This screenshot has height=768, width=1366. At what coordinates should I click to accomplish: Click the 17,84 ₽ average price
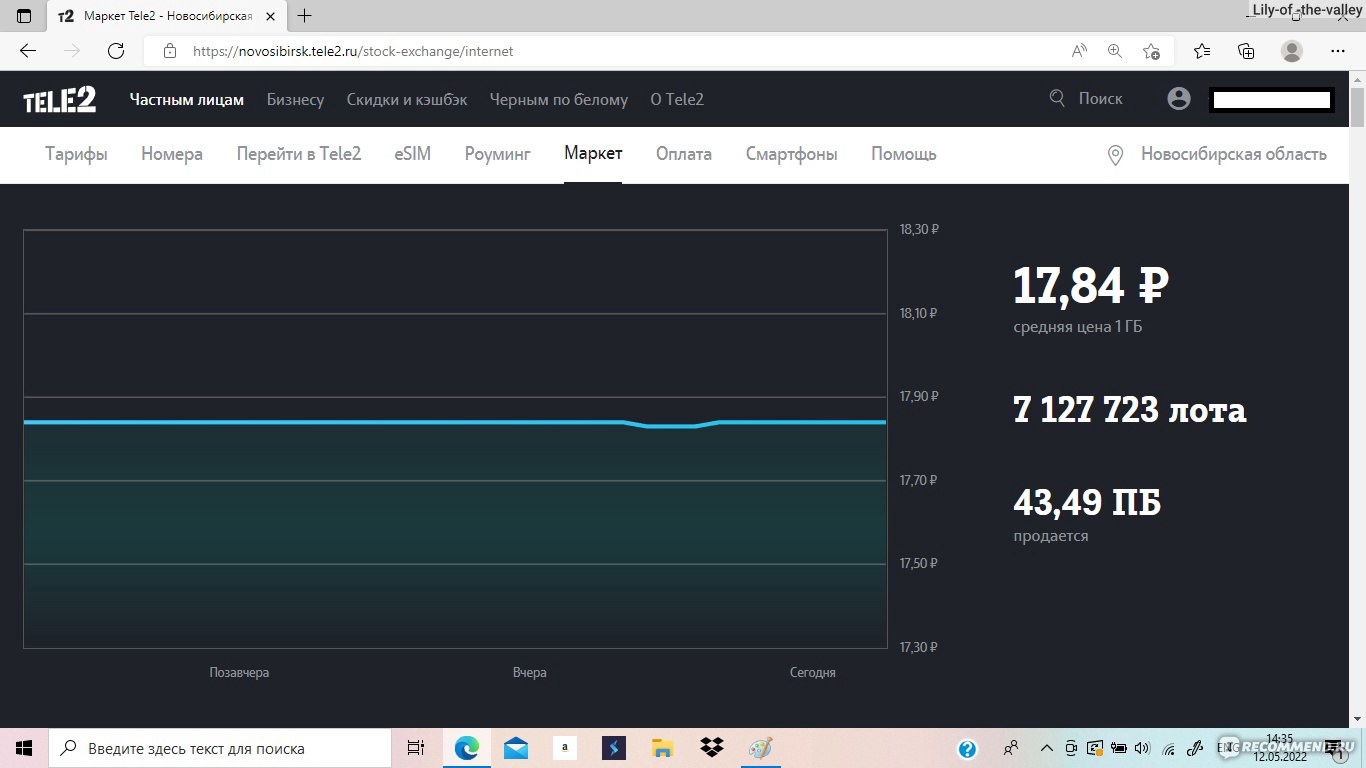tap(1091, 285)
